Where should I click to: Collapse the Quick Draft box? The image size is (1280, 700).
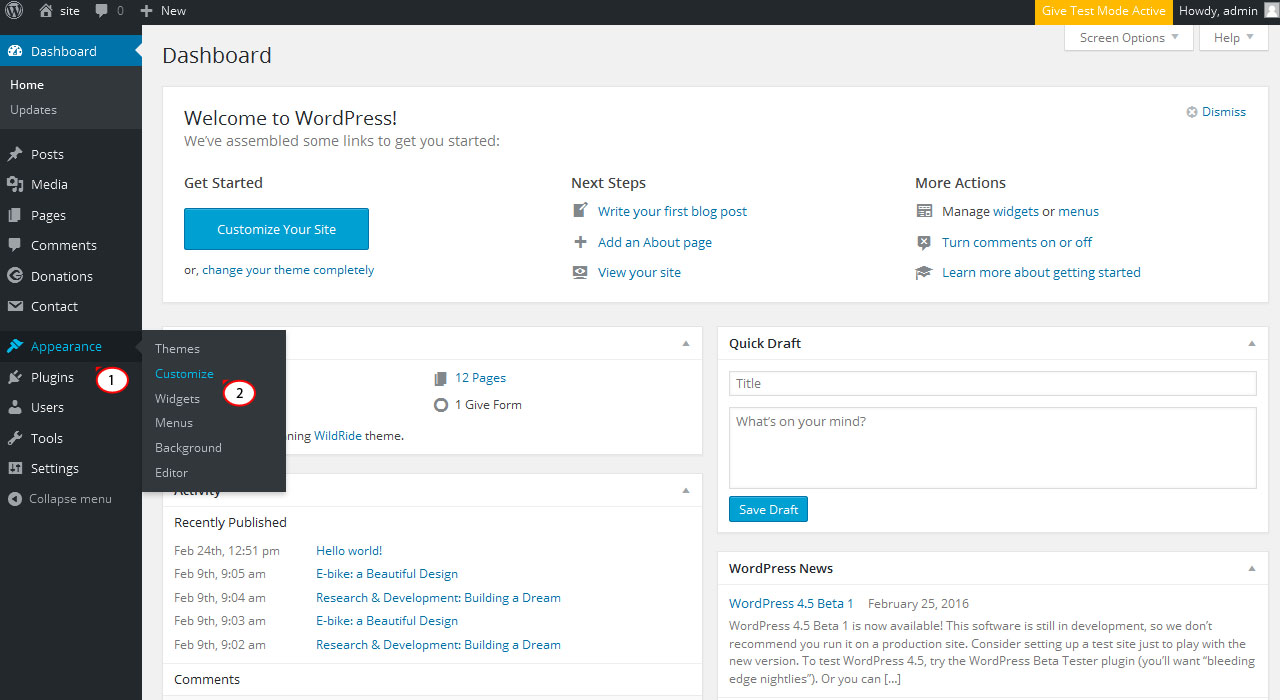pos(1251,344)
